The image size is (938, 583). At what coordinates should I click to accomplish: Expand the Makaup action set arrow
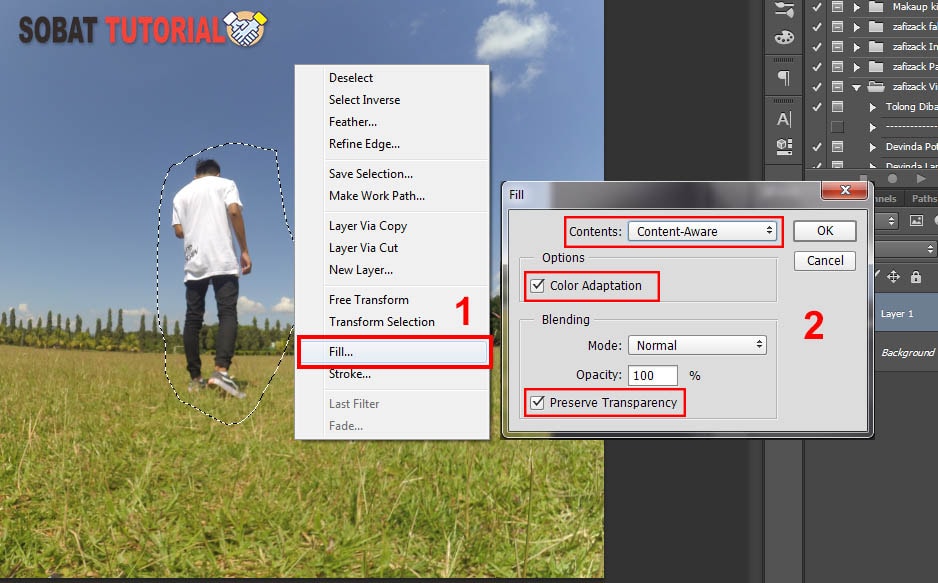click(x=857, y=7)
